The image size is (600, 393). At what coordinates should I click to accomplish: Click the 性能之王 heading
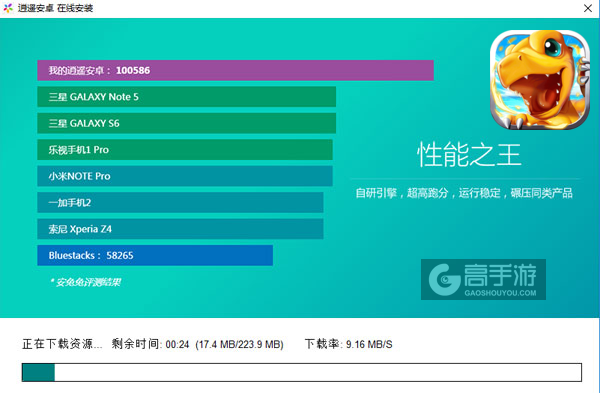[x=469, y=155]
